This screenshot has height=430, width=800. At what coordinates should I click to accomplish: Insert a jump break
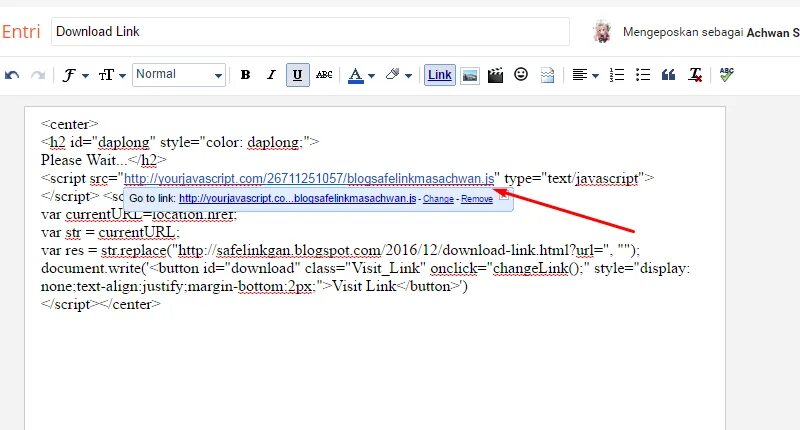coord(547,75)
